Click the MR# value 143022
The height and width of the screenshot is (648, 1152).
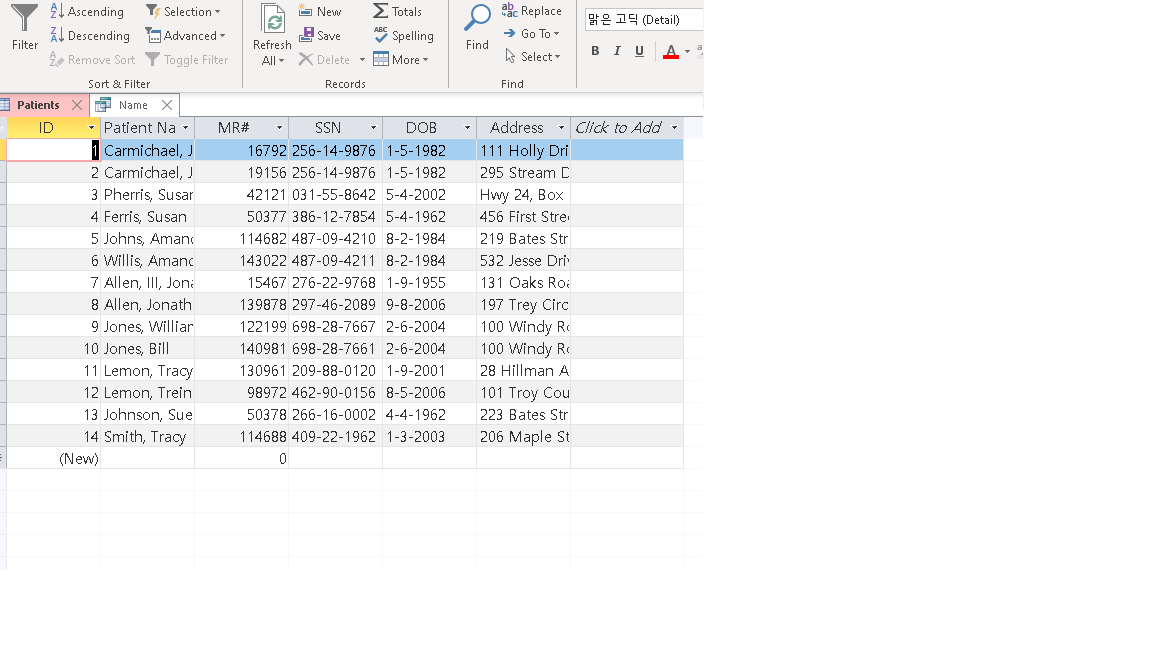coord(242,261)
